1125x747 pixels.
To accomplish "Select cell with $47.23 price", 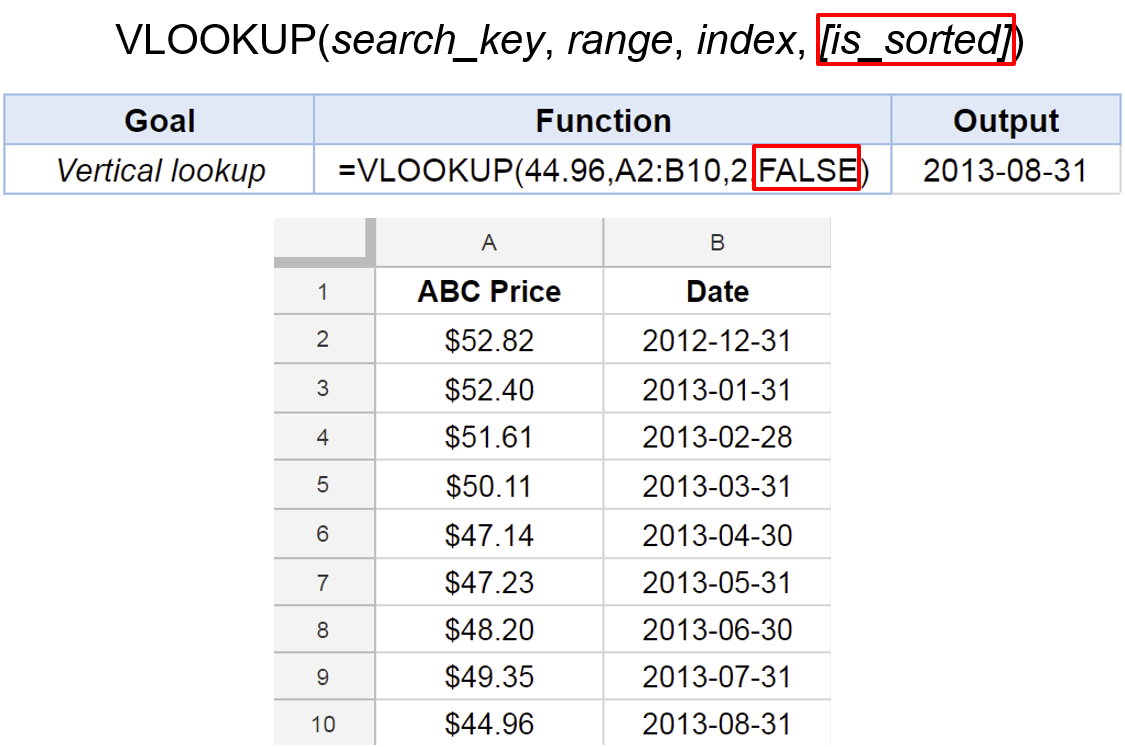I will tap(489, 582).
